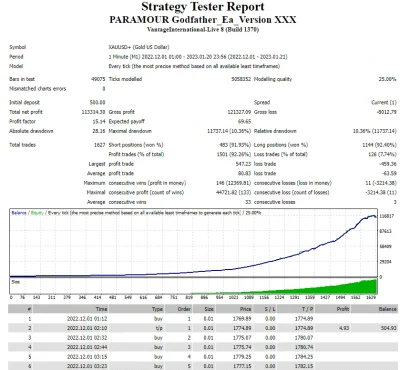Image resolution: width=400 pixels, height=370 pixels.
Task: Click the 1629 axis label under chart
Action: (x=371, y=297)
